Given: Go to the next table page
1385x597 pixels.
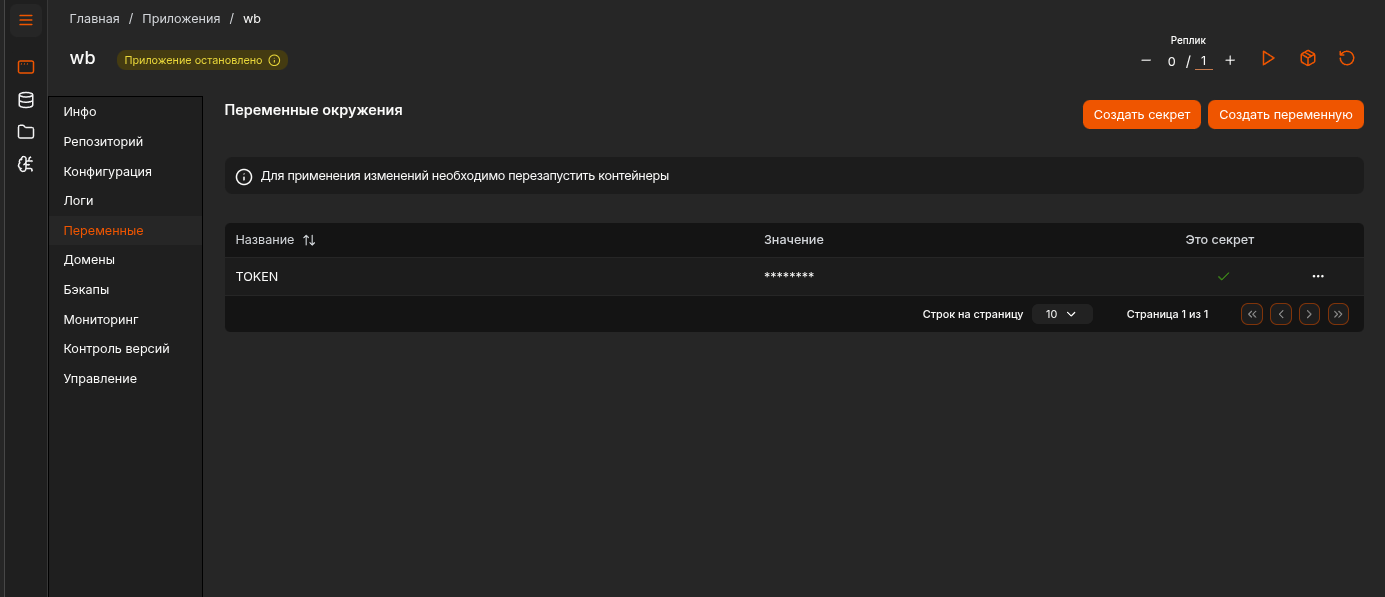Looking at the screenshot, I should (1309, 314).
